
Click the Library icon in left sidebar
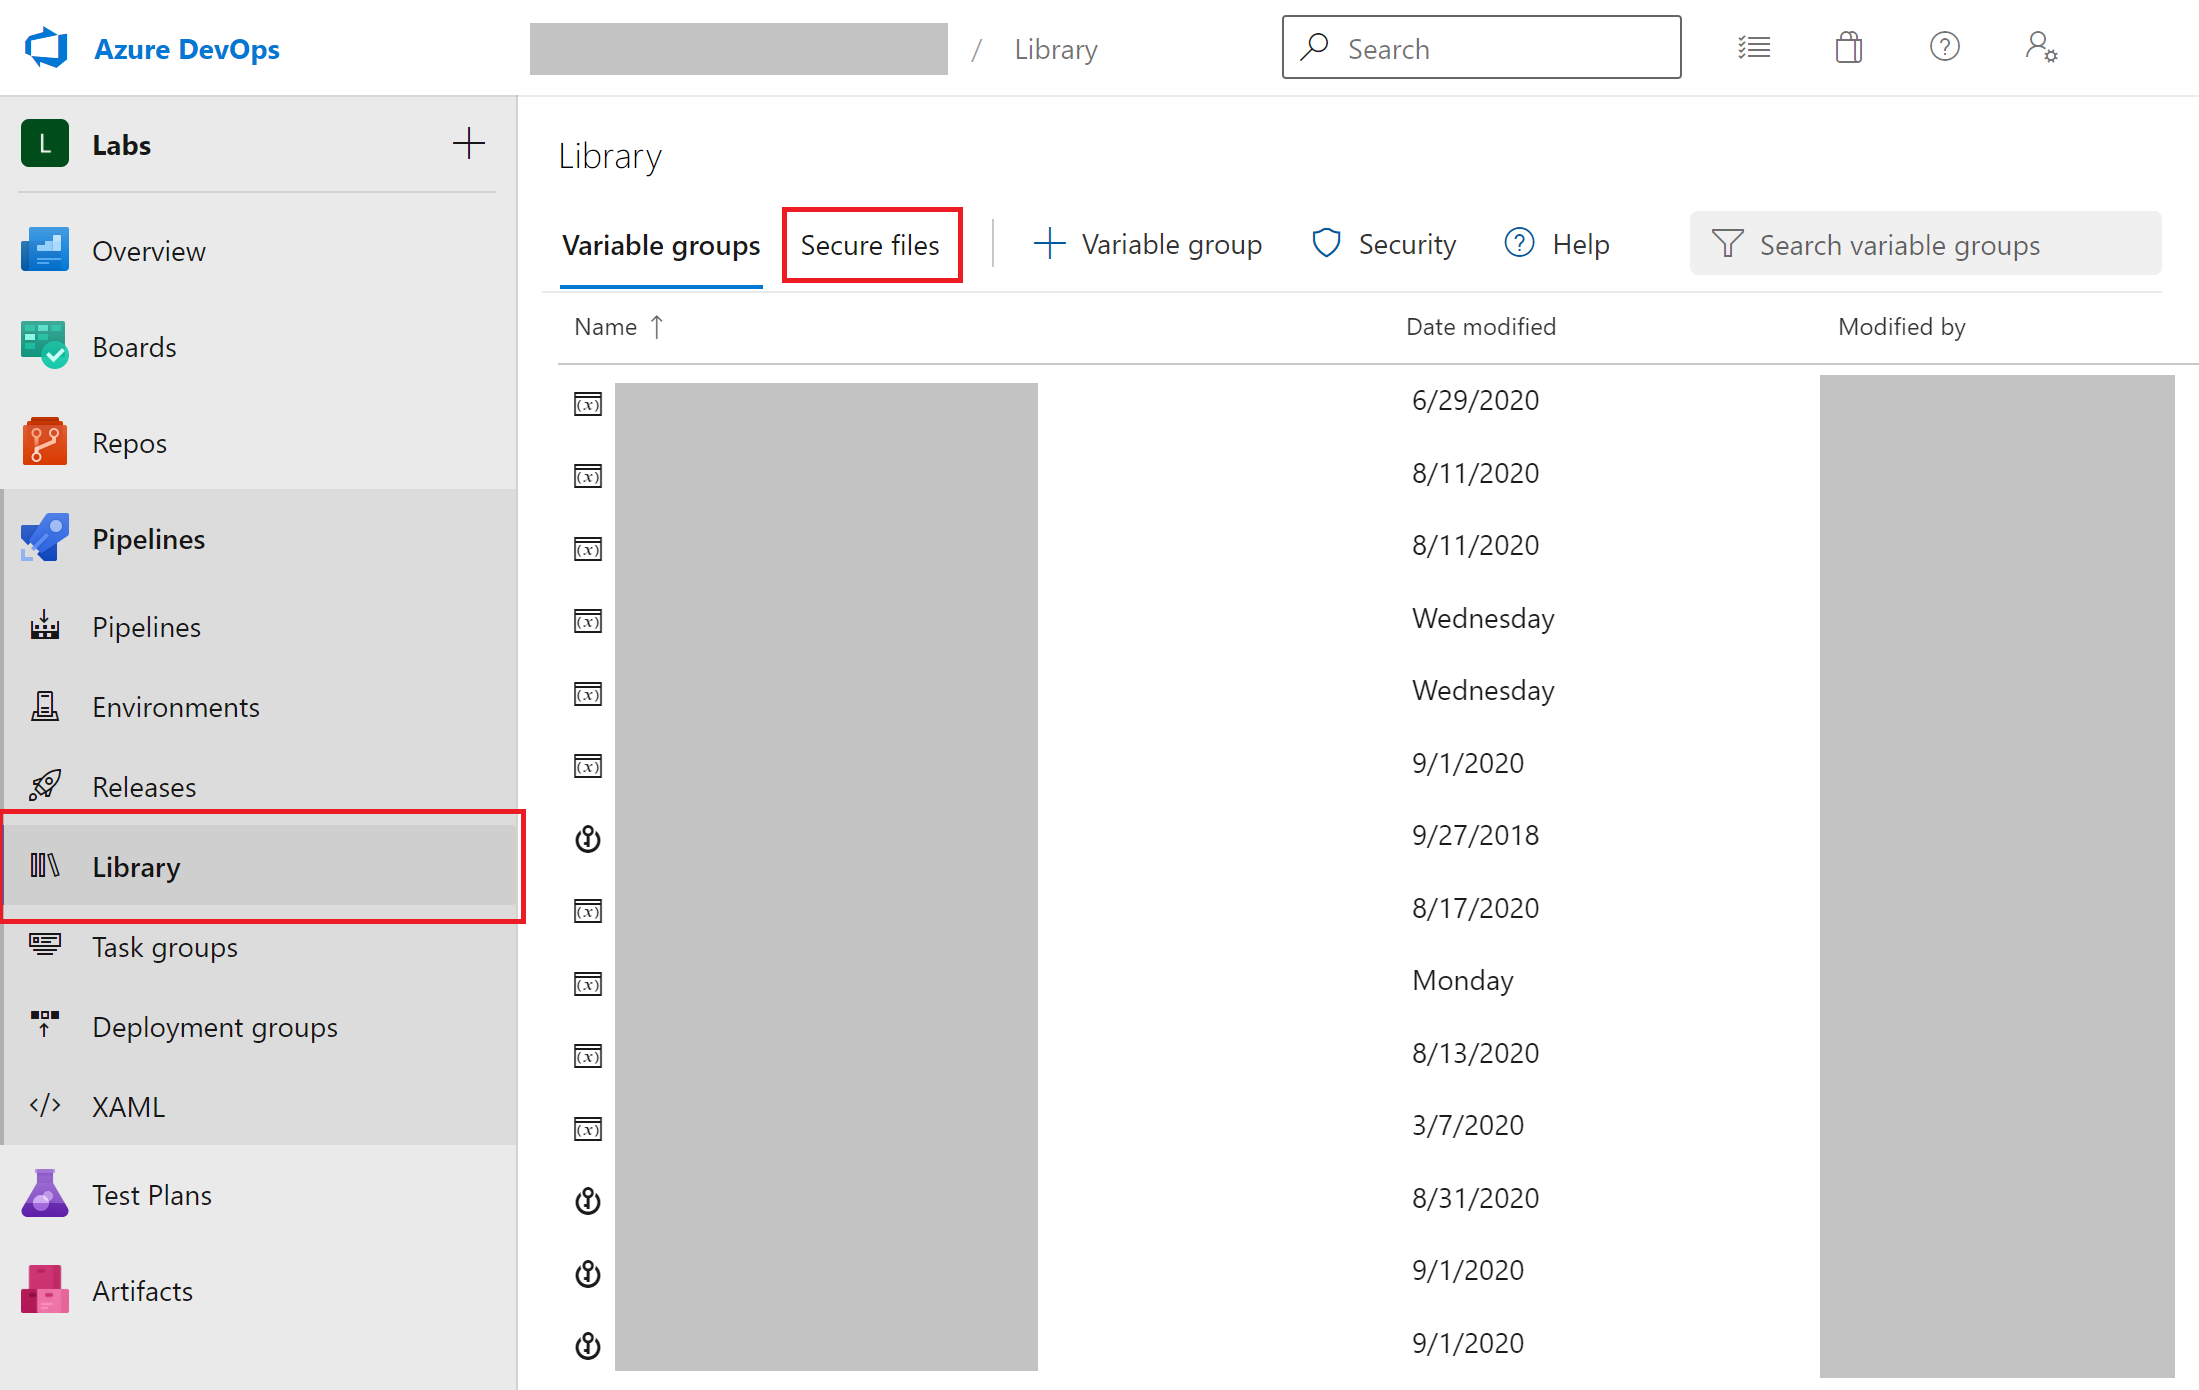pyautogui.click(x=43, y=866)
